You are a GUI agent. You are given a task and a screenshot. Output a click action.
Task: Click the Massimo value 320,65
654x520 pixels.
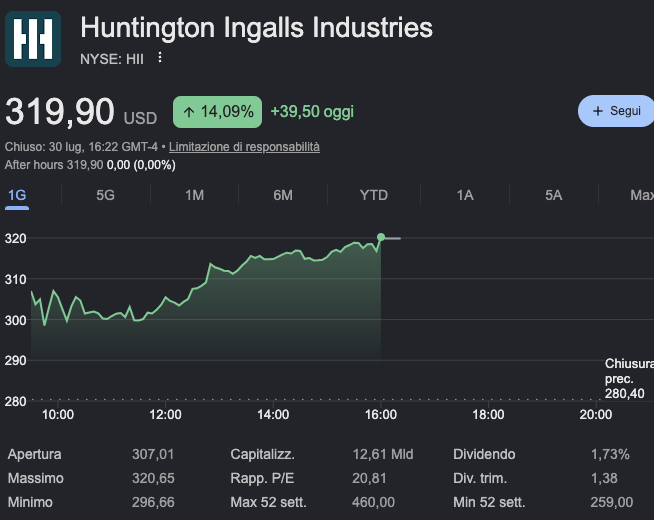coord(153,478)
